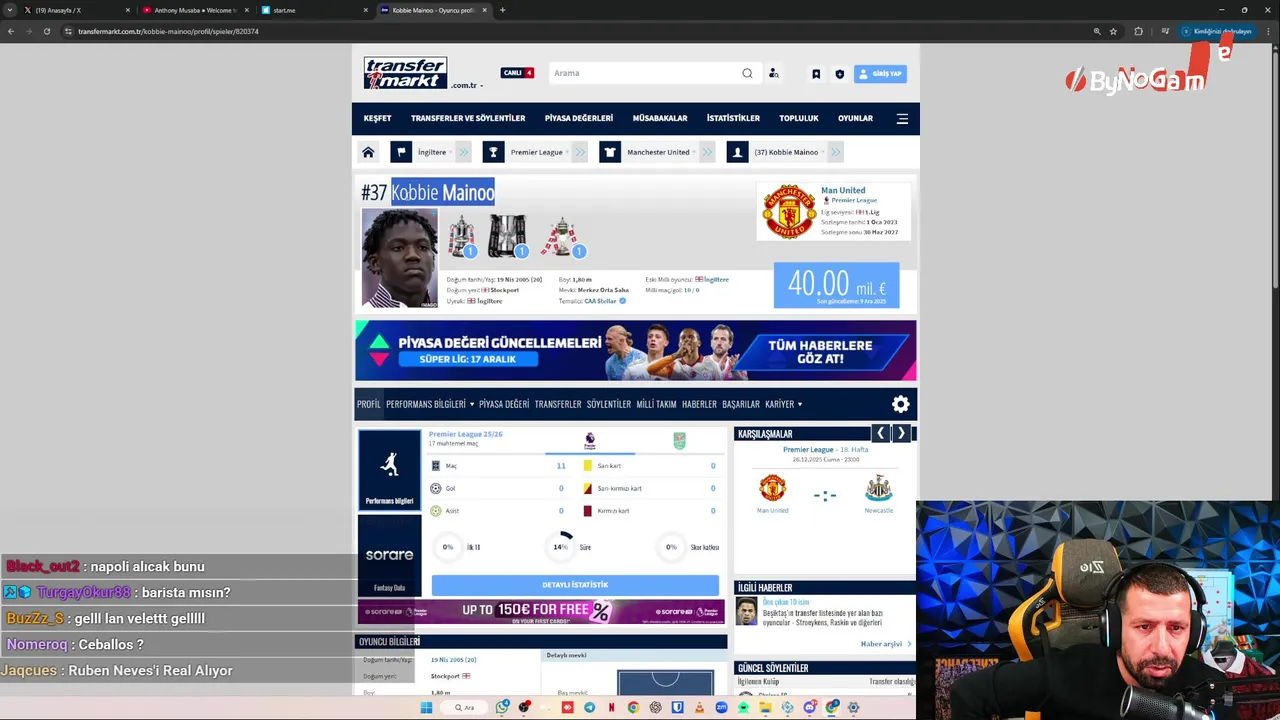This screenshot has width=1280, height=720.
Task: Expand PERFORMANS BİLGİLERİ dropdown tab
Action: (x=430, y=404)
